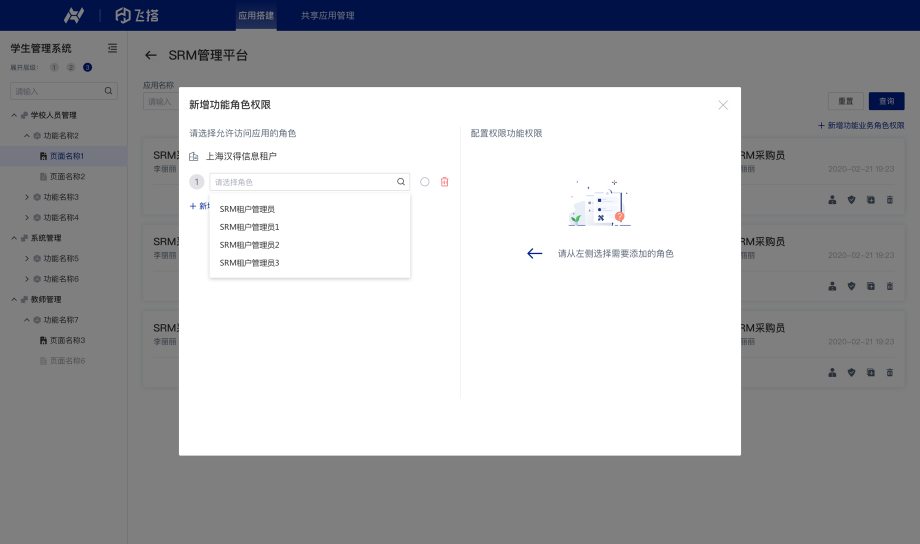The height and width of the screenshot is (544, 920).
Task: Click the shield icon on the first SRM采购员 card
Action: (851, 200)
